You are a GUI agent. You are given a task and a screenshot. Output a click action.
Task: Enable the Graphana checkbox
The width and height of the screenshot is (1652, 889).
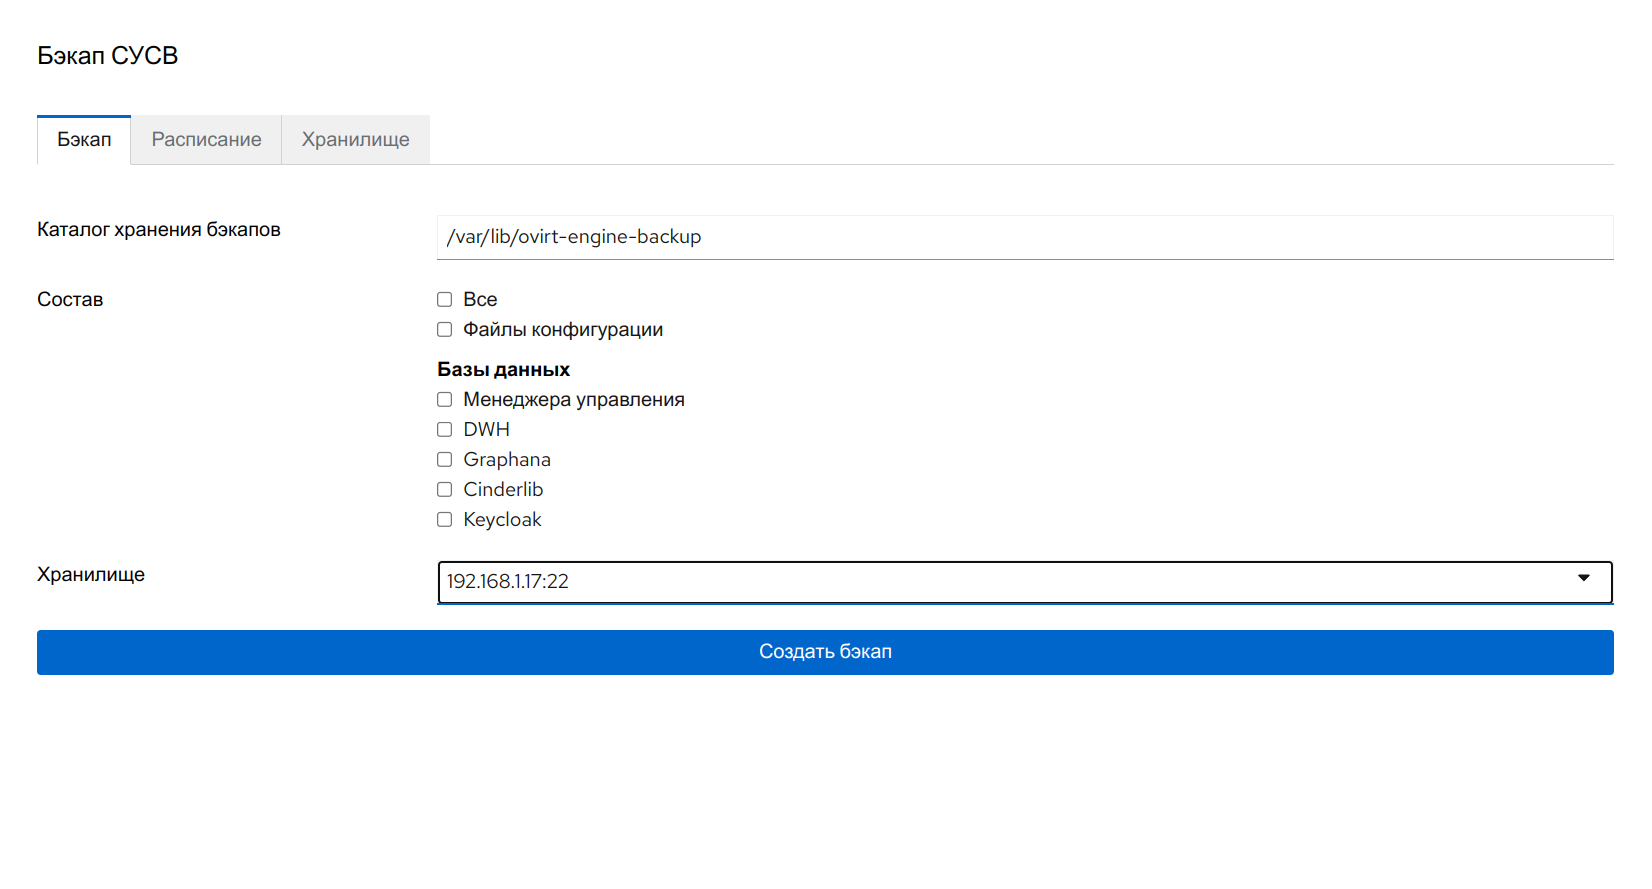click(445, 460)
